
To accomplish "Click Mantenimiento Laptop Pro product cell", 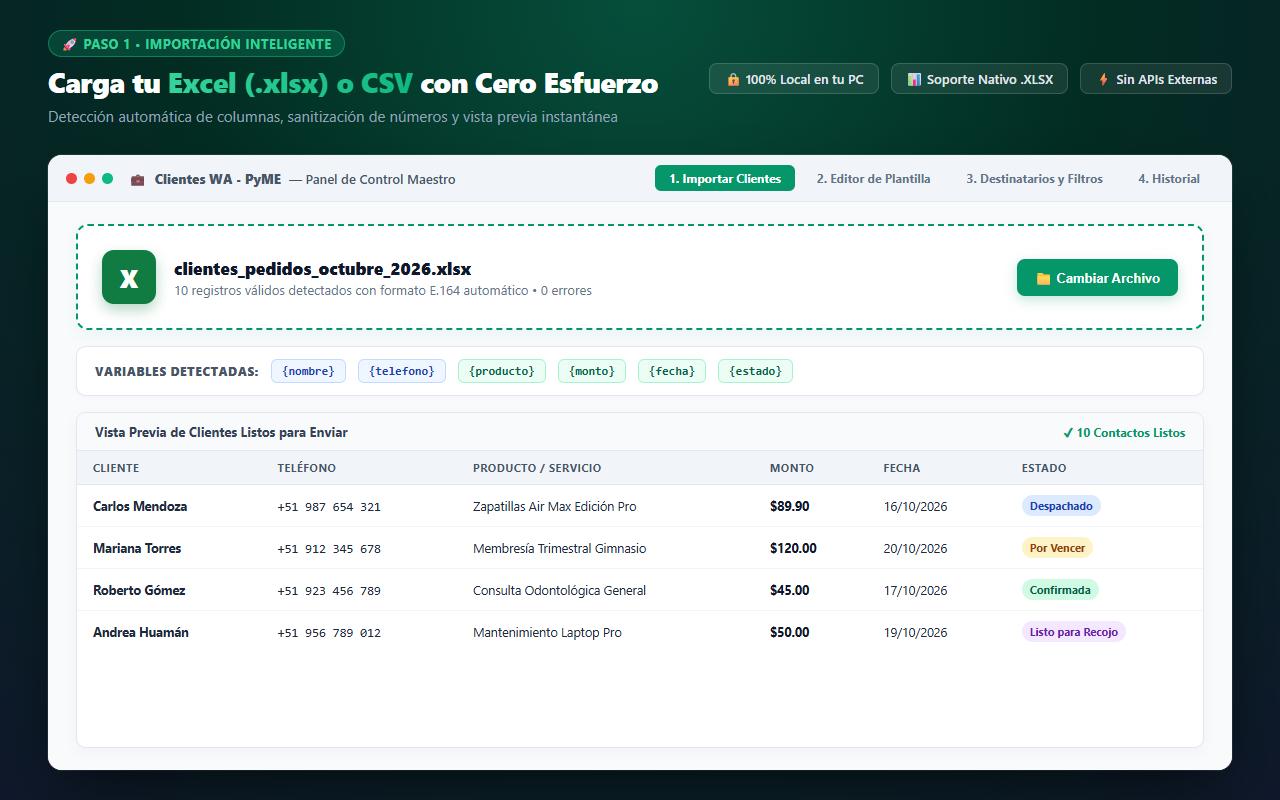I will (x=547, y=632).
